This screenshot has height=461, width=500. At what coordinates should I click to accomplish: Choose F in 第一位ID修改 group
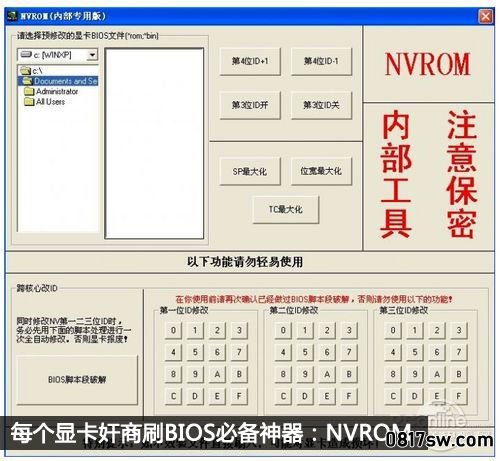coord(239,396)
